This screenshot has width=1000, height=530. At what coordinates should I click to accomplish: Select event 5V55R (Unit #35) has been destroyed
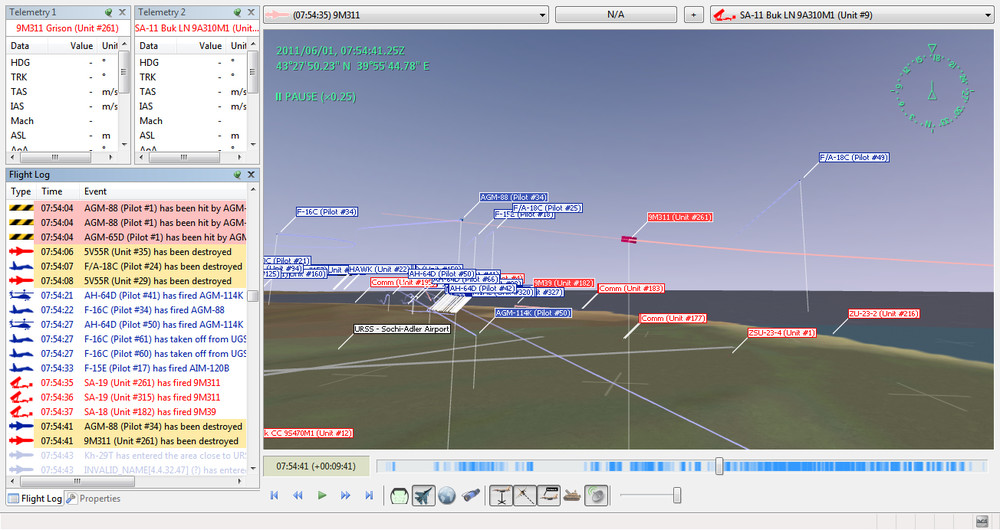coord(127,252)
